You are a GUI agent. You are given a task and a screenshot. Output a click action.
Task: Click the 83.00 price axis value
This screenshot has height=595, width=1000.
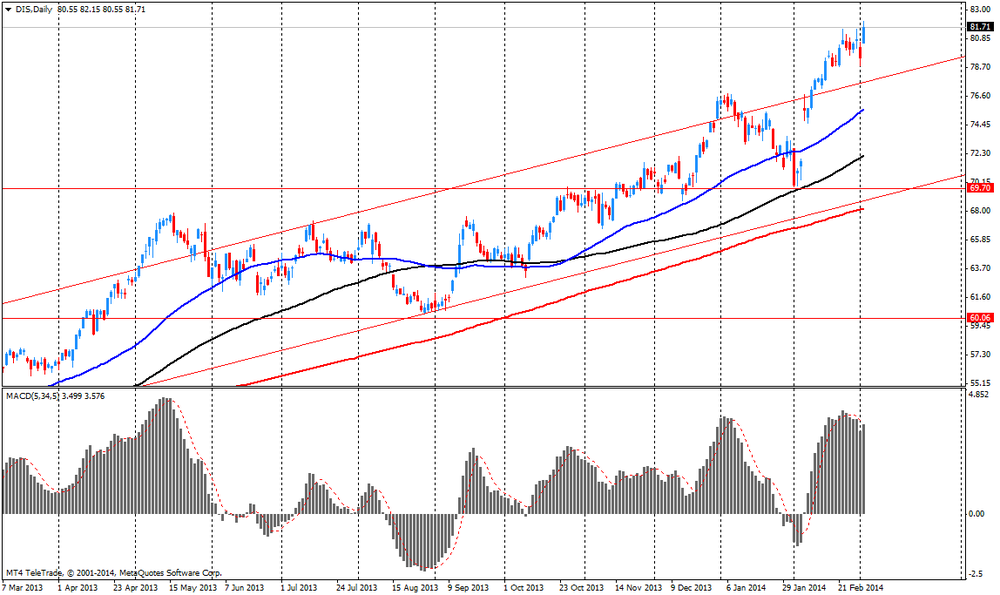(x=980, y=10)
